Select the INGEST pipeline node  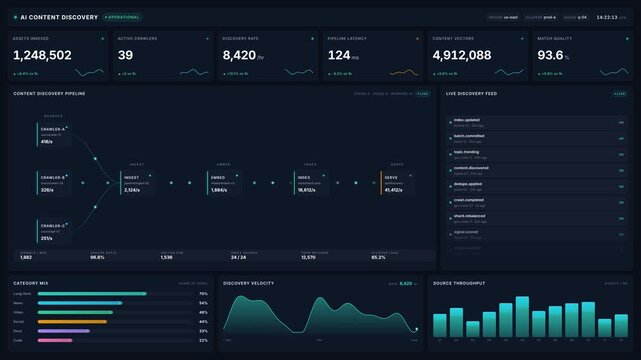pos(137,183)
